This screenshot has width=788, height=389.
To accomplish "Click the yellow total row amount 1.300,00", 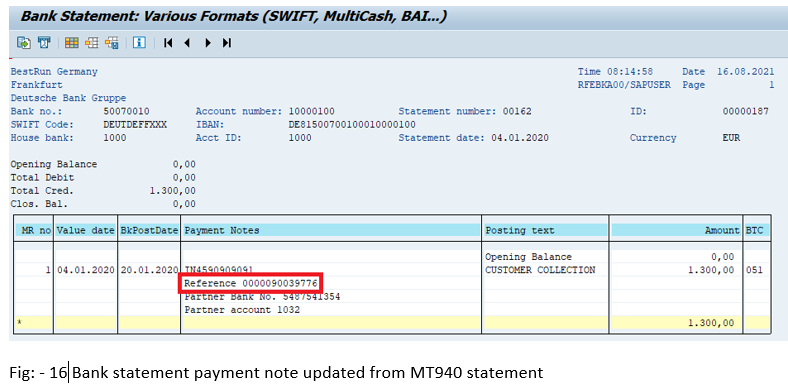I will pos(711,323).
